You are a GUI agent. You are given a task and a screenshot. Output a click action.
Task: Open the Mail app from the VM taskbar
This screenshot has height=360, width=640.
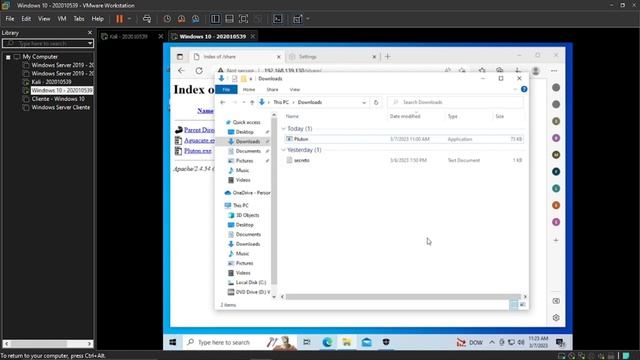(366, 342)
